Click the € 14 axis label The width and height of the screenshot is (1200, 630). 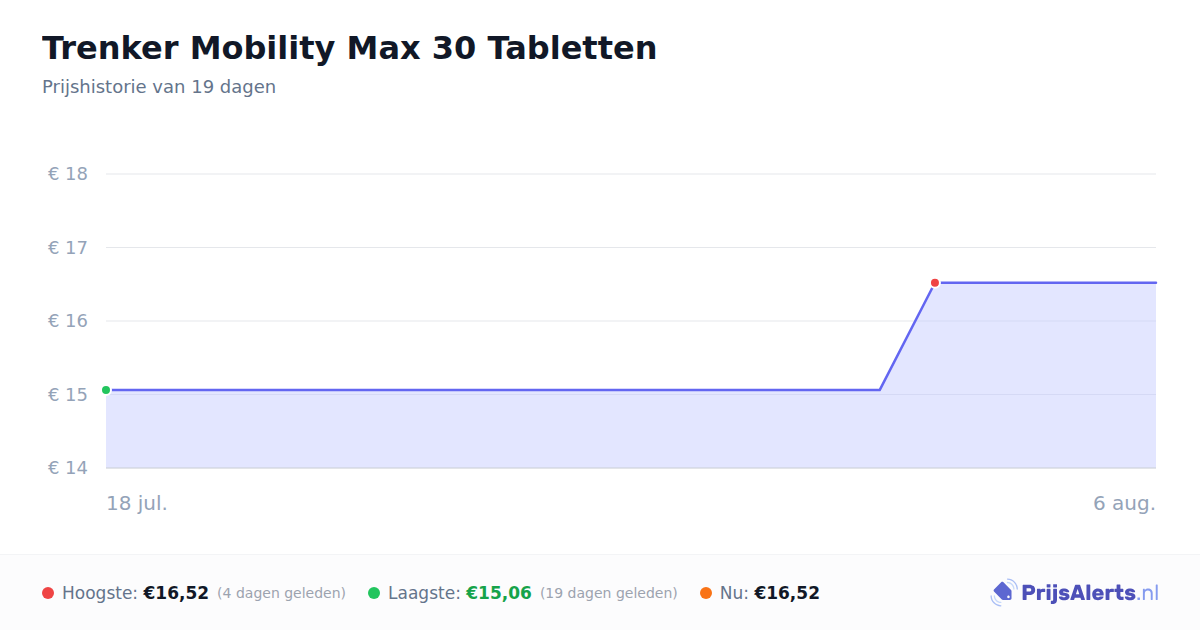(x=68, y=468)
